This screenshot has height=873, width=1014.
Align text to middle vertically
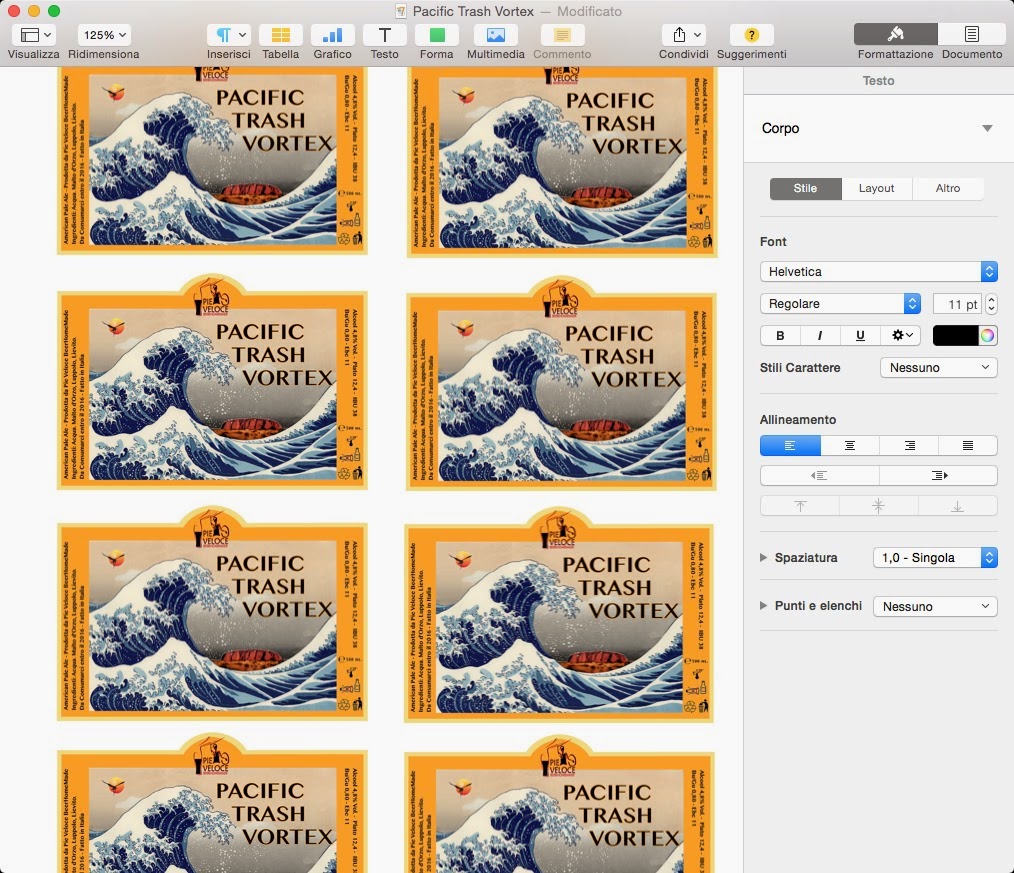click(878, 506)
